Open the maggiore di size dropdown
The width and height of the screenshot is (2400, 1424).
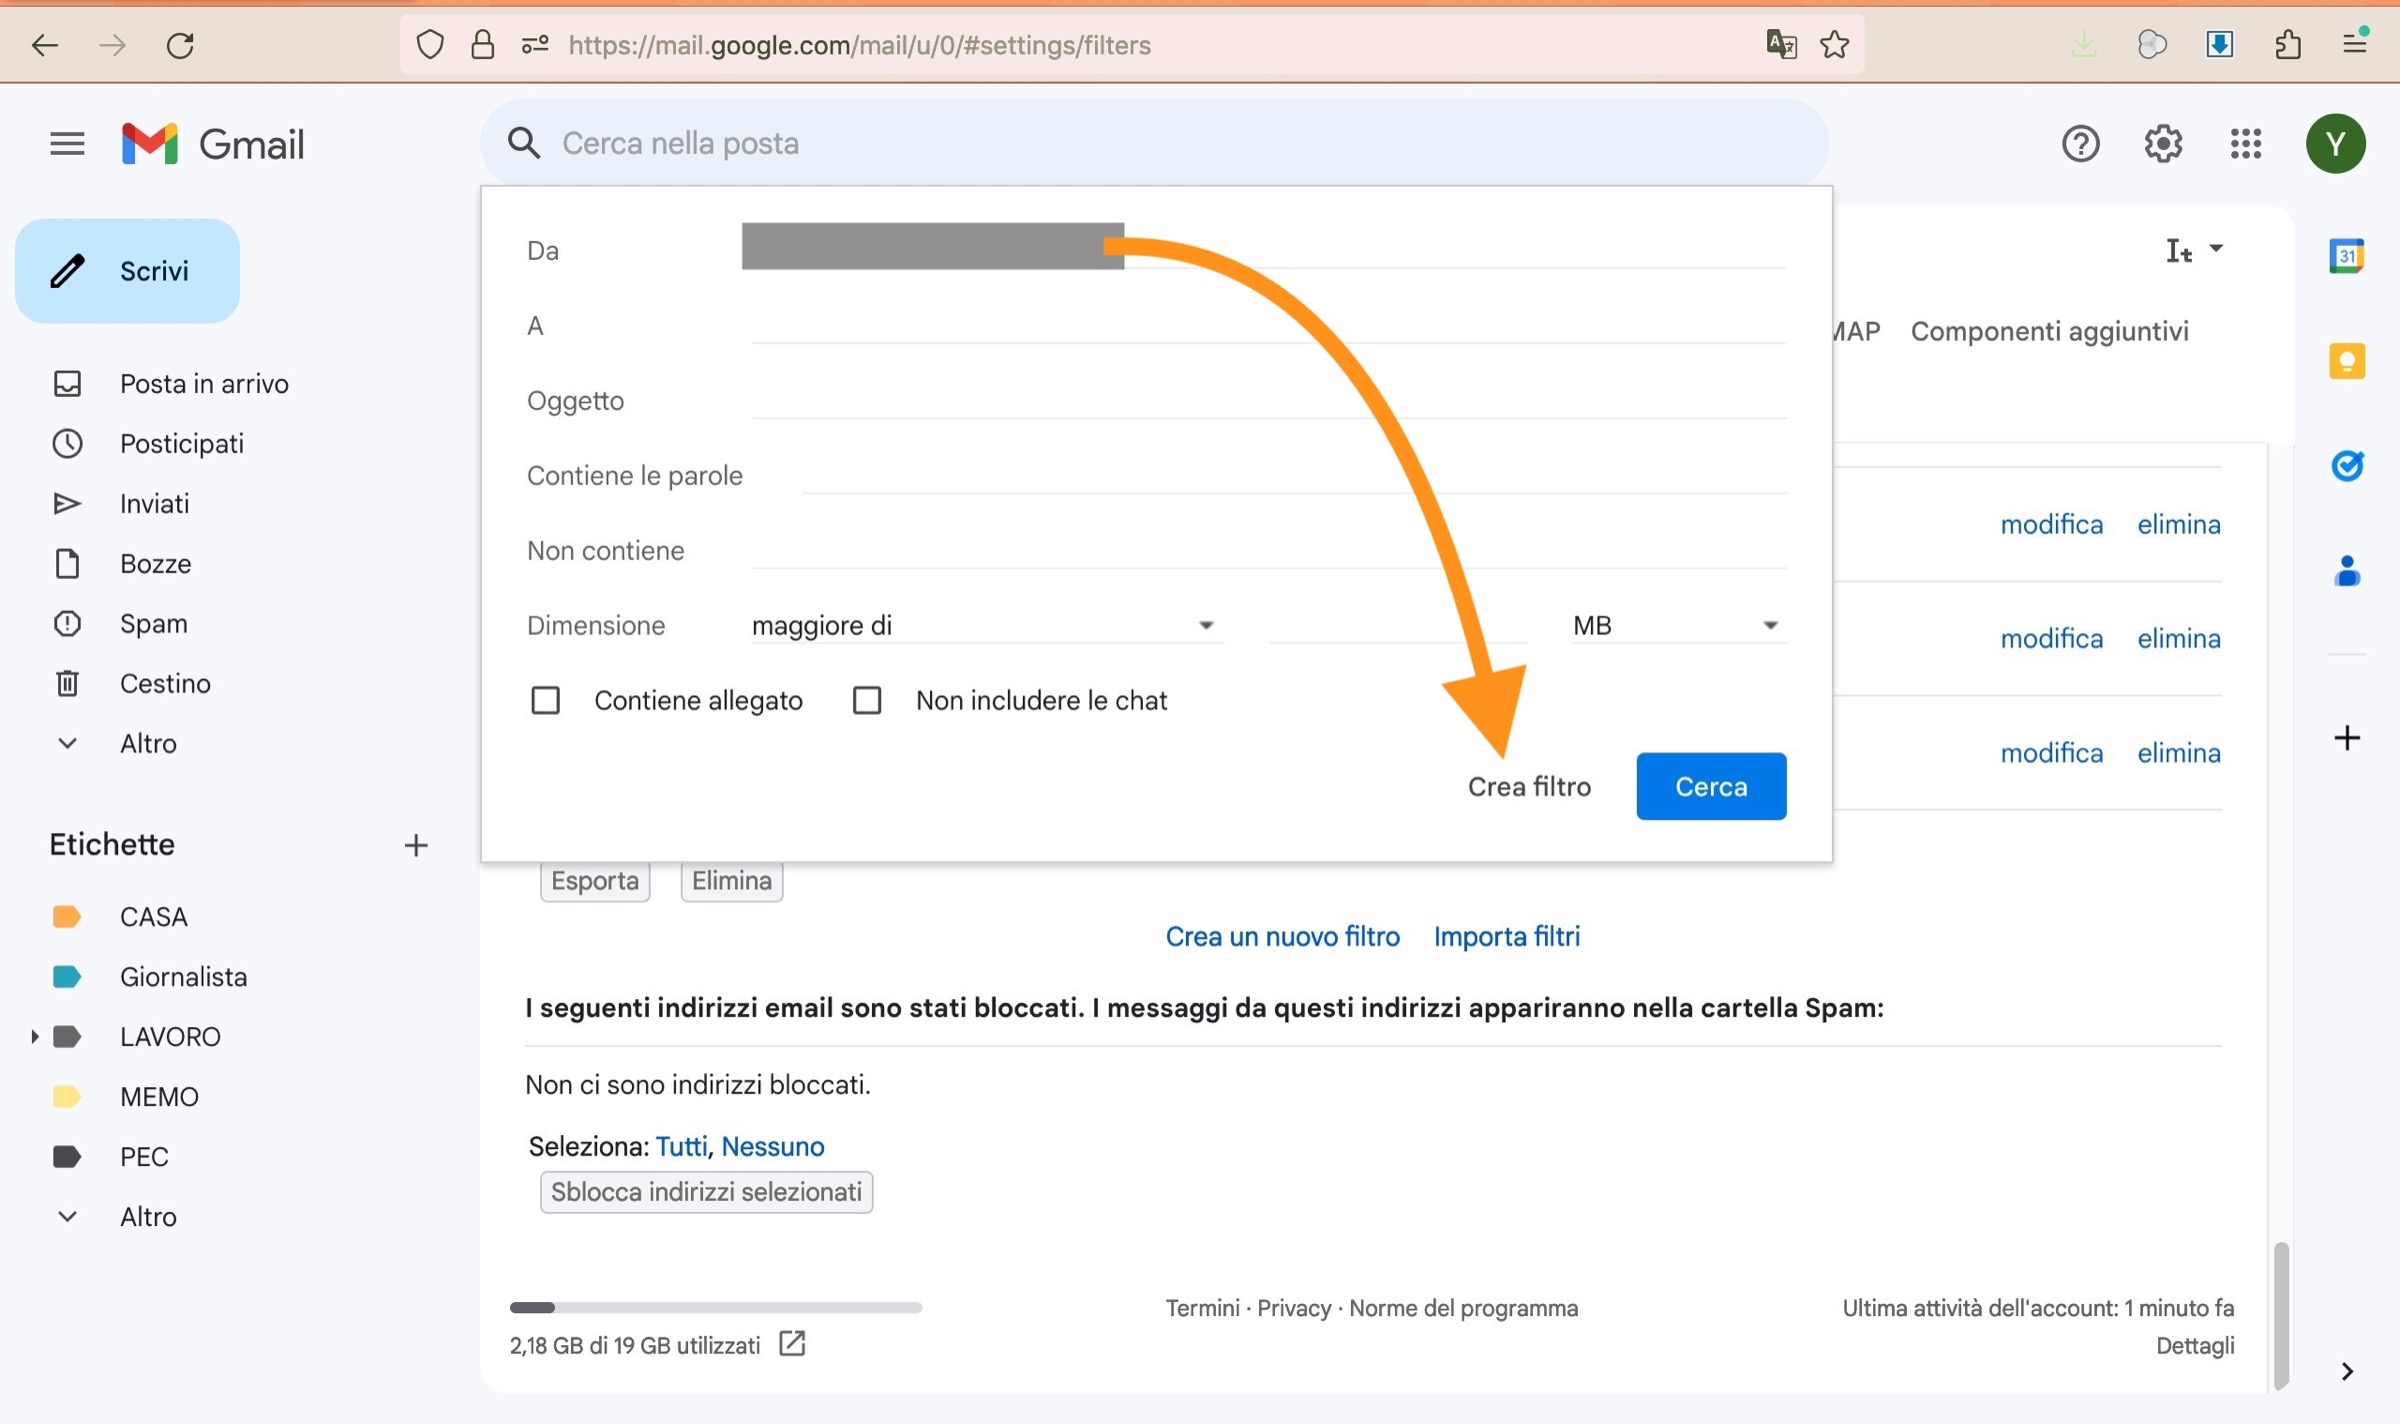[x=983, y=625]
